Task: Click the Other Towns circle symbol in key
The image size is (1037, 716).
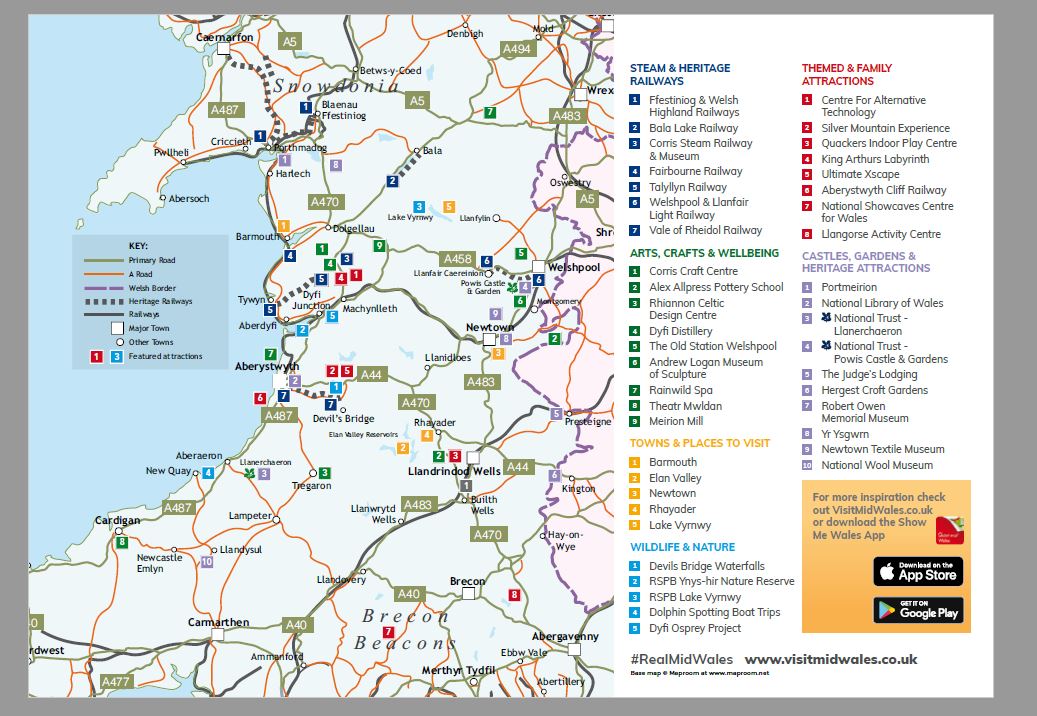Action: coord(120,342)
